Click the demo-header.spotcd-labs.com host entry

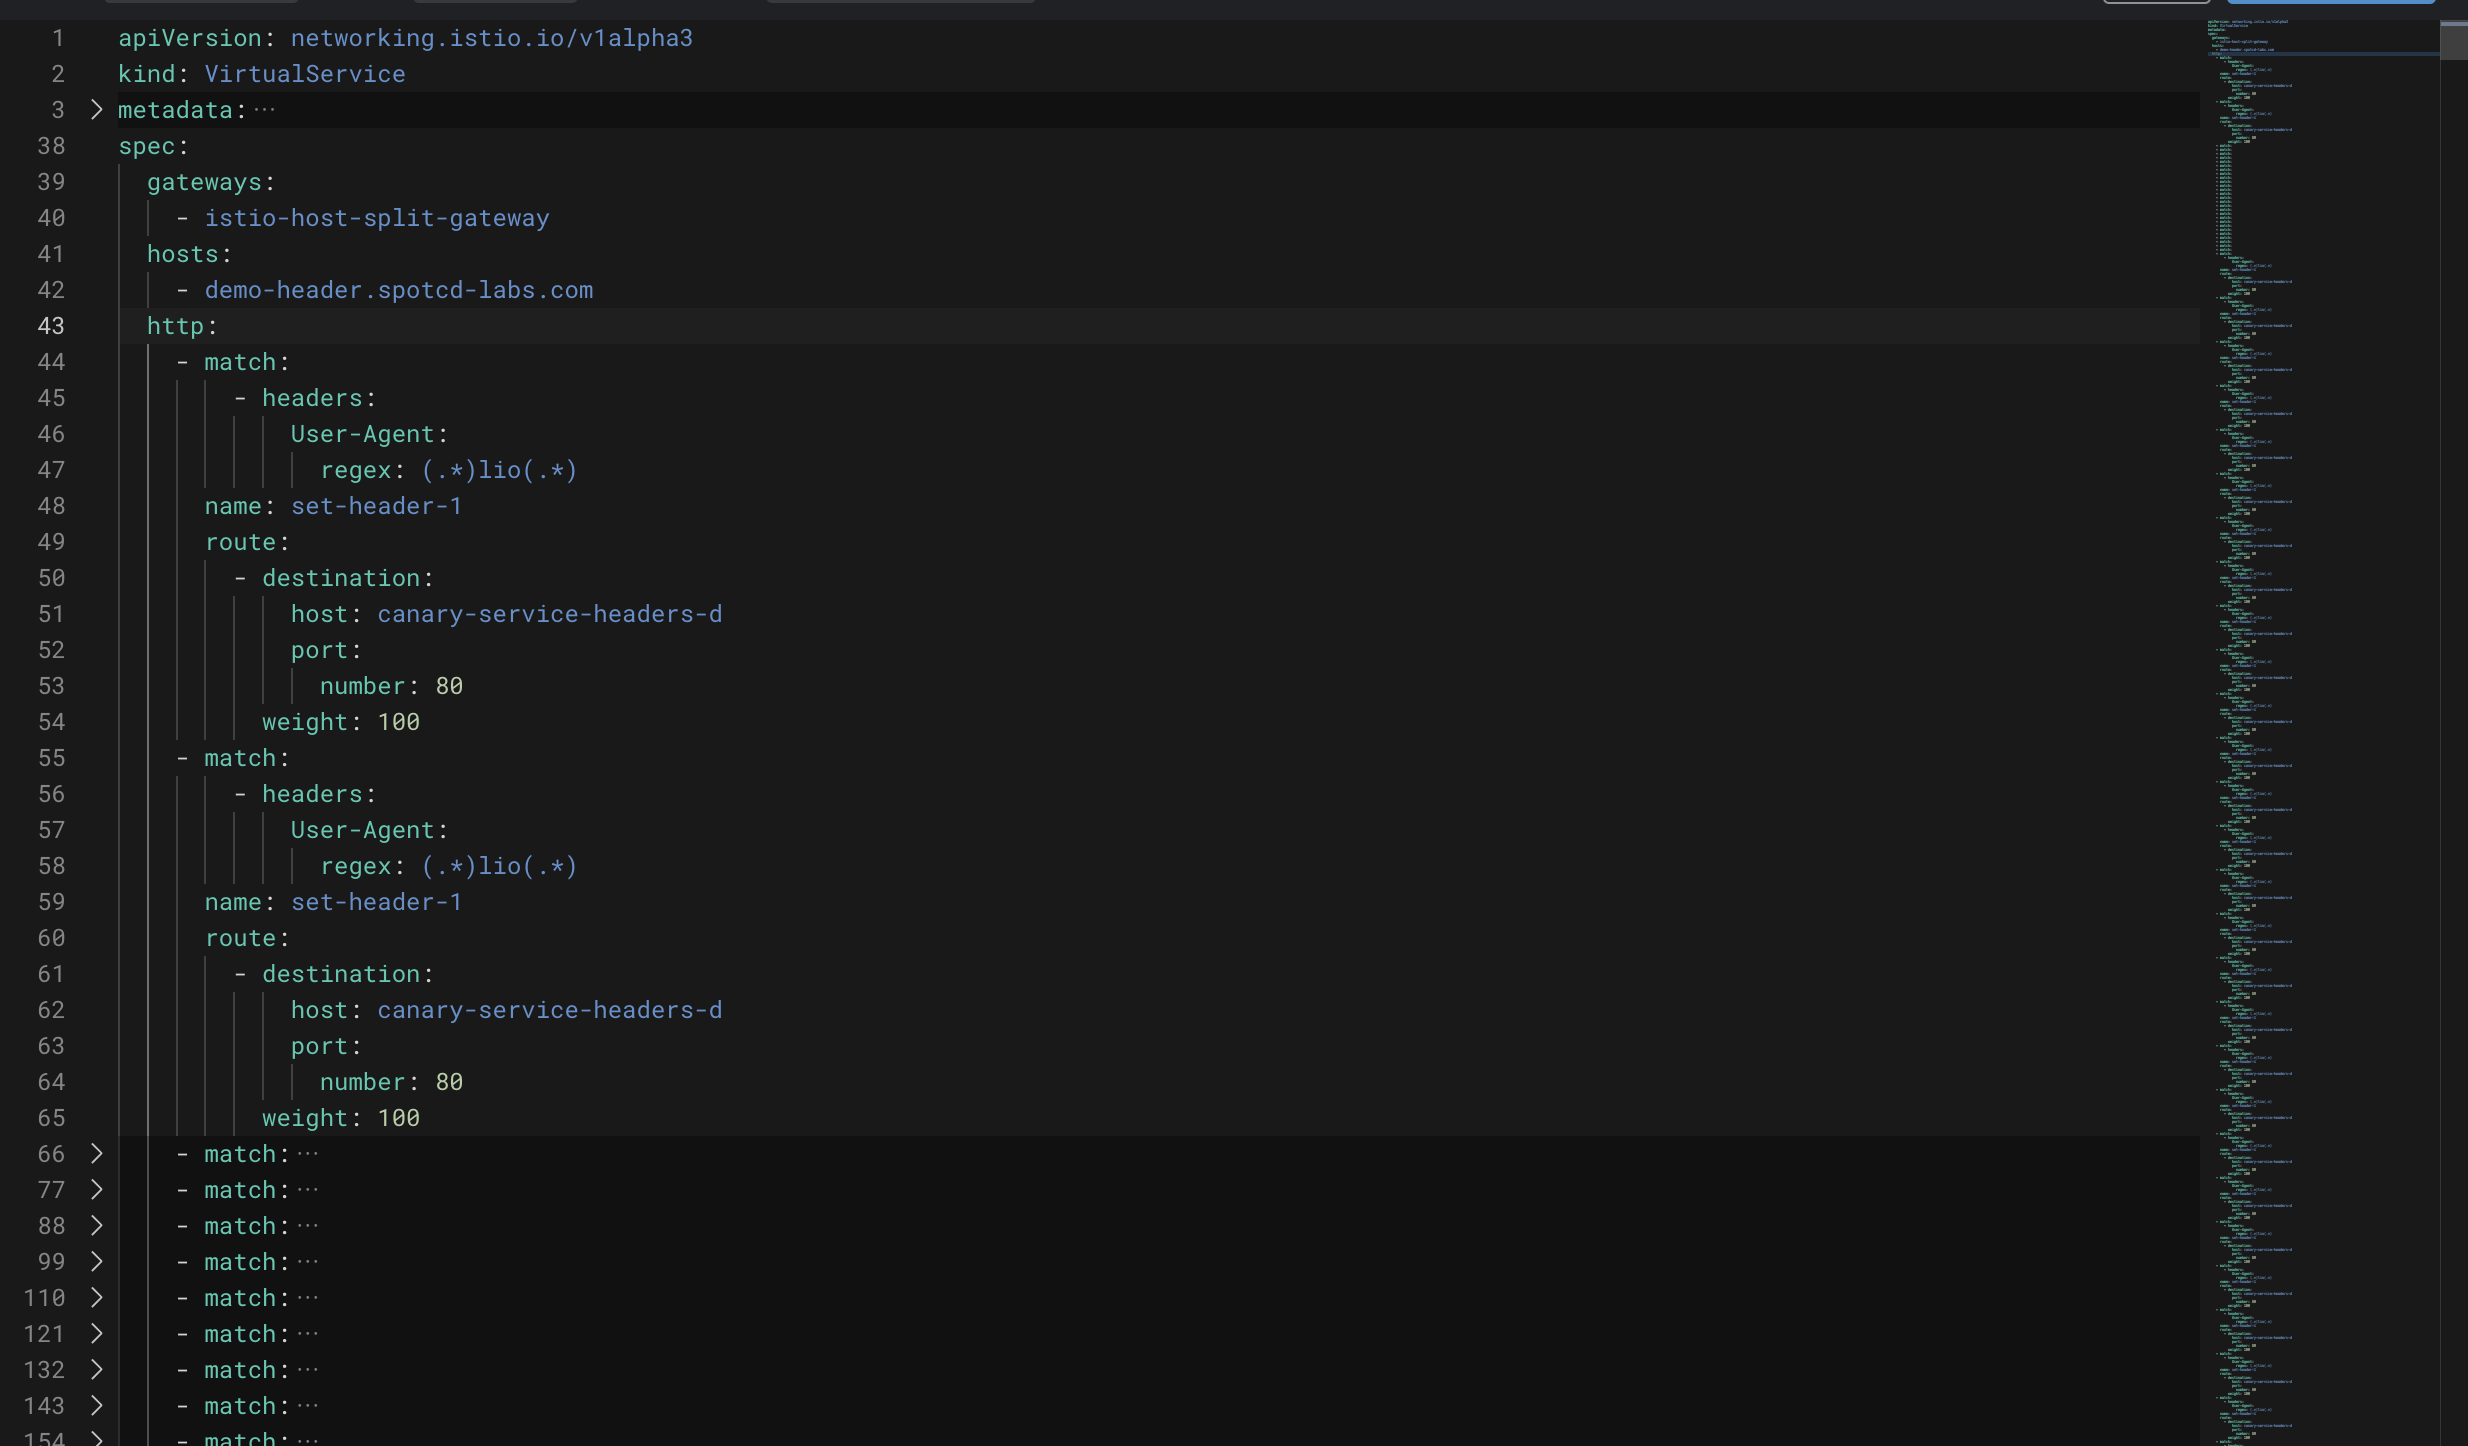click(x=399, y=290)
